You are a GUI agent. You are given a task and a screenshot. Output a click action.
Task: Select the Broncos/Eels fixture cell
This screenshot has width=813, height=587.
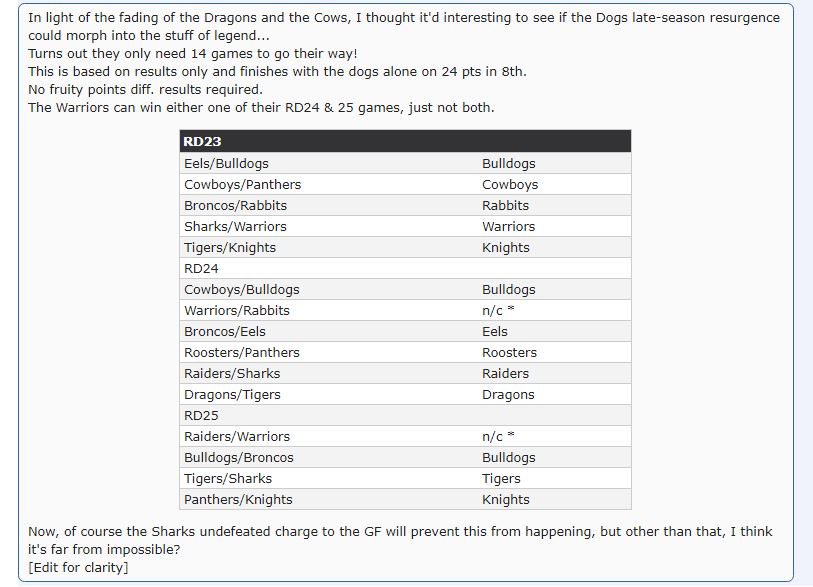[225, 331]
